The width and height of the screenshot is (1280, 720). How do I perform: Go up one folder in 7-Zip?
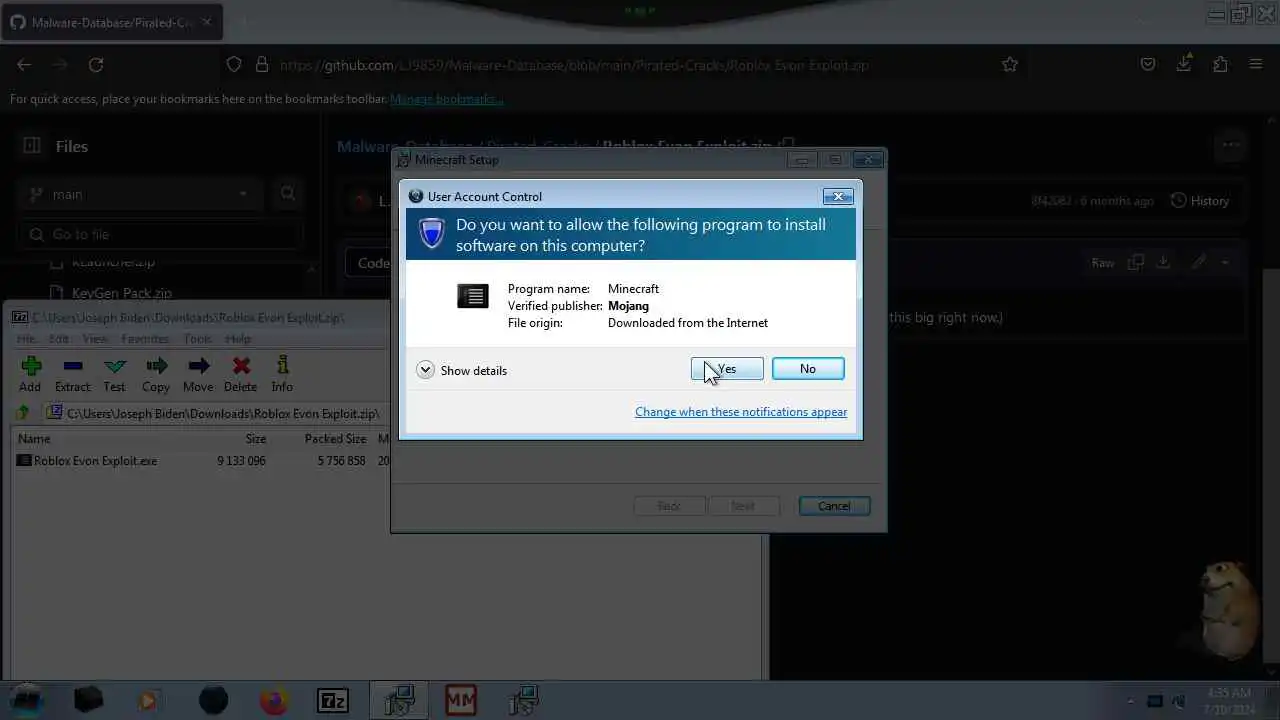(23, 413)
